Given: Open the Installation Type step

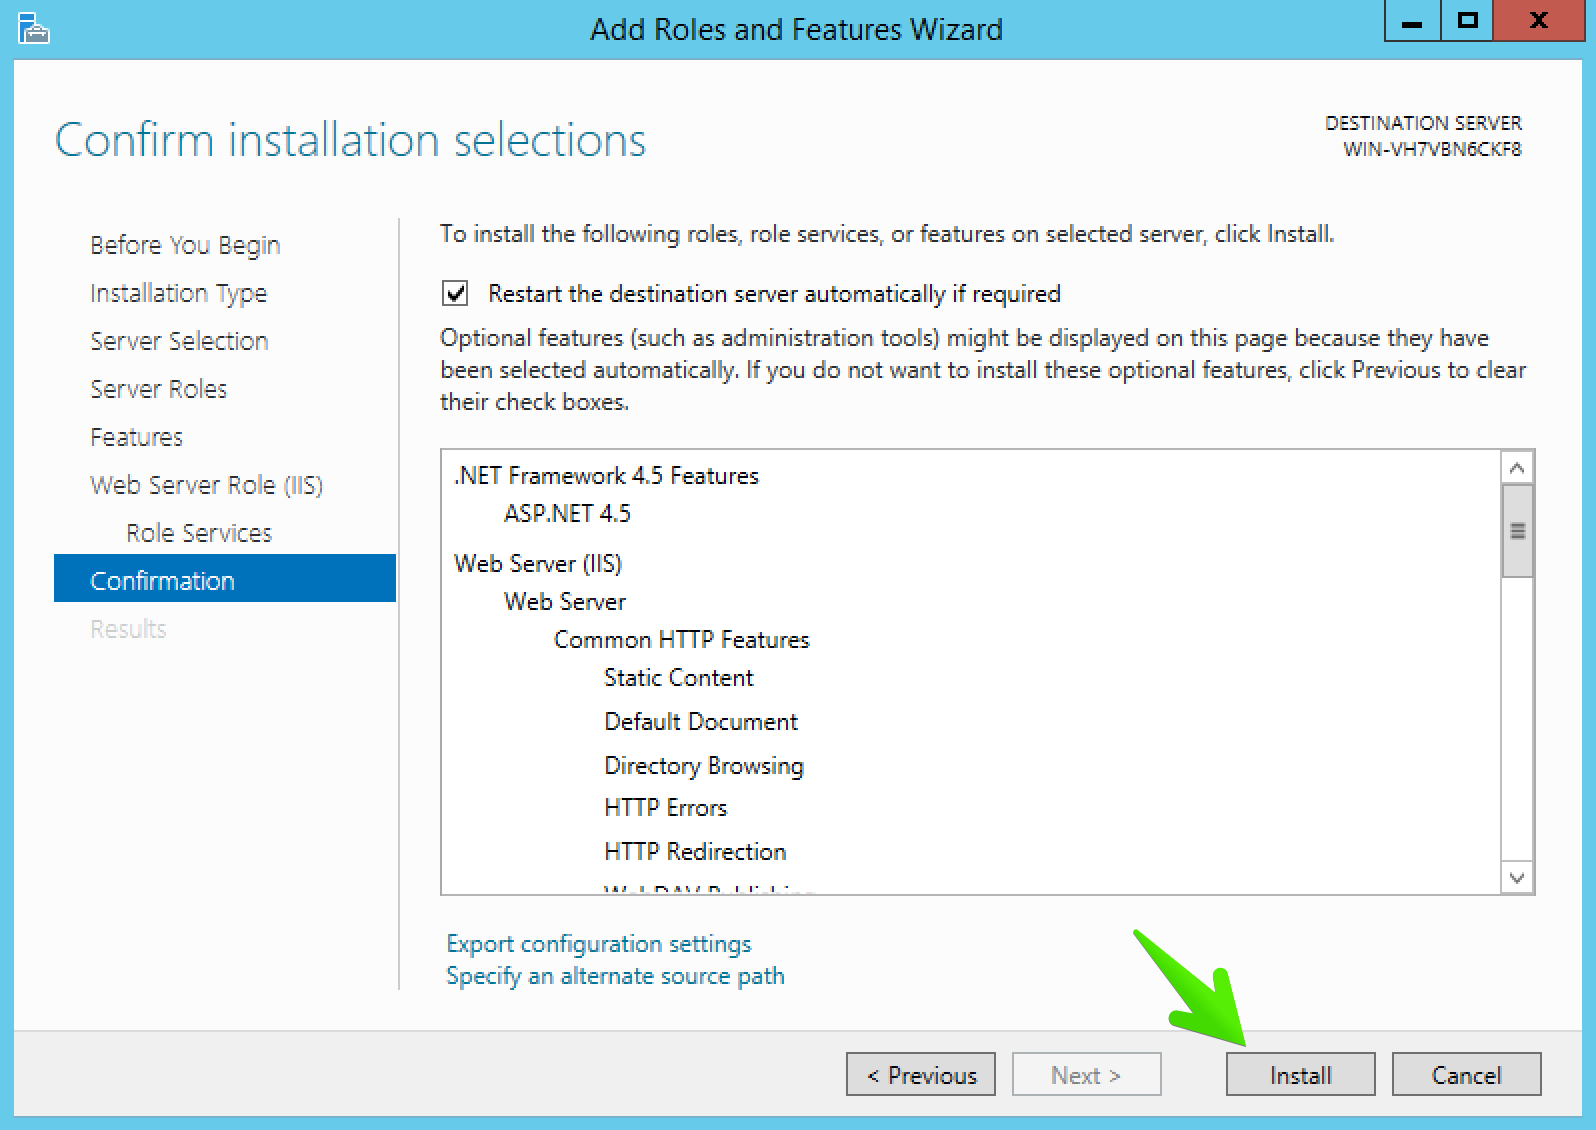Looking at the screenshot, I should 179,293.
